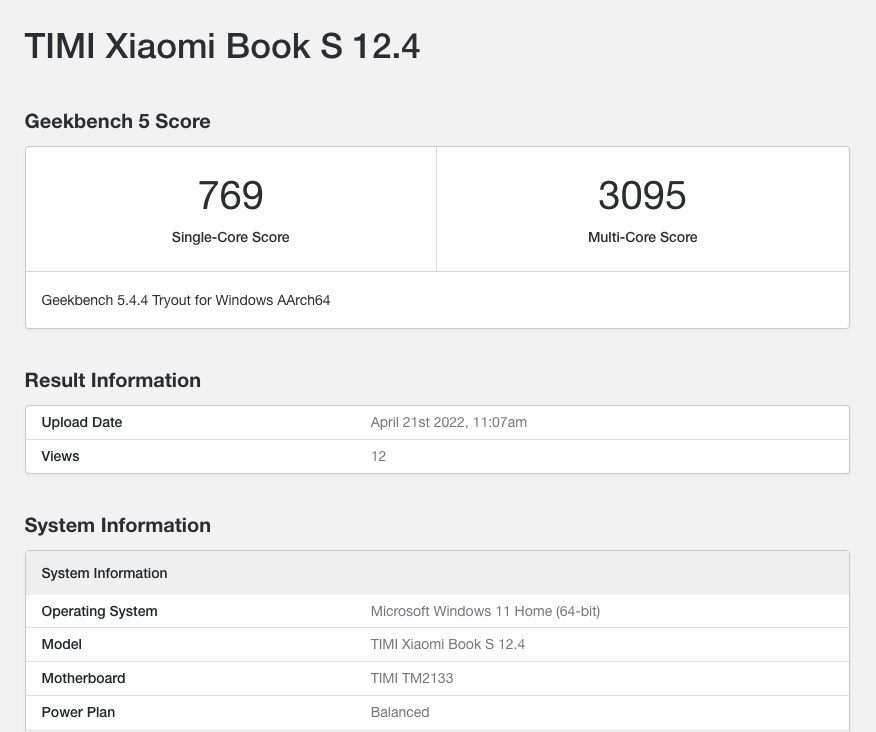Click the Power Plan row label

pos(78,712)
